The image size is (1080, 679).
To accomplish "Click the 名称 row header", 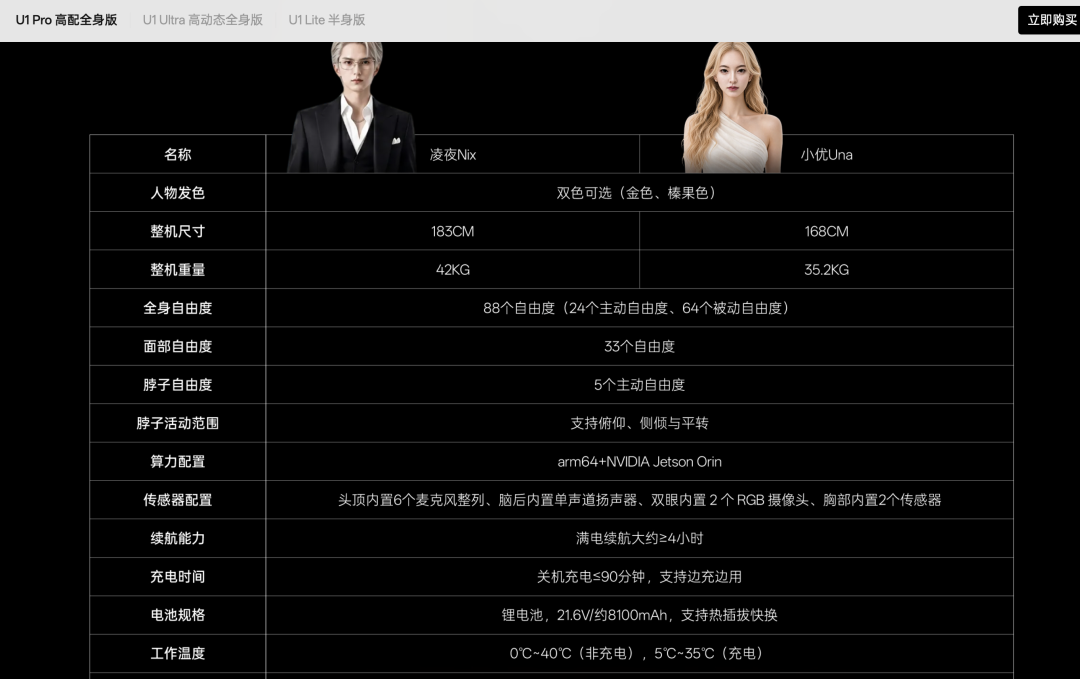I will 178,154.
